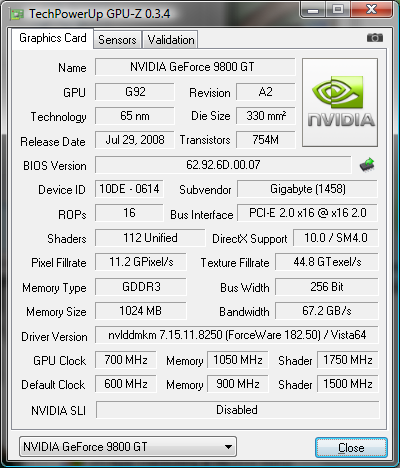
Task: Click the Bus Interface label
Action: click(x=202, y=215)
